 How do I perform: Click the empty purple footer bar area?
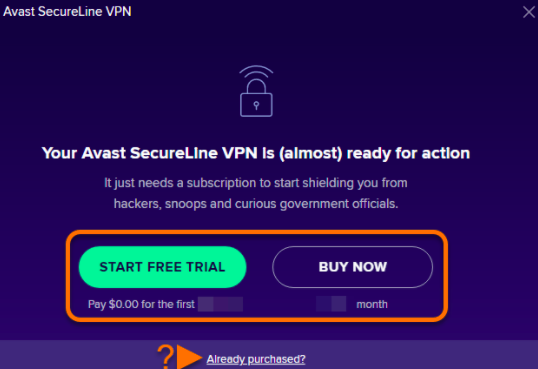point(422,355)
